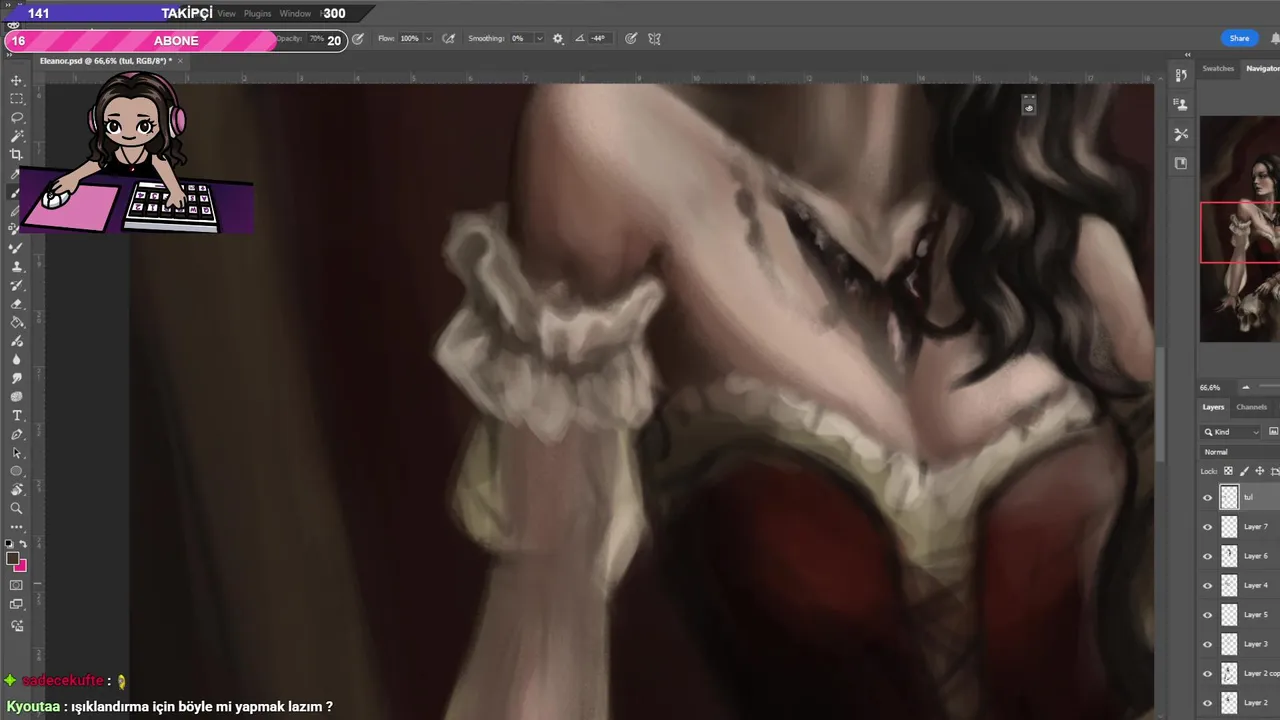Image resolution: width=1280 pixels, height=720 pixels.
Task: Click the Flow 100% input field
Action: coord(410,39)
